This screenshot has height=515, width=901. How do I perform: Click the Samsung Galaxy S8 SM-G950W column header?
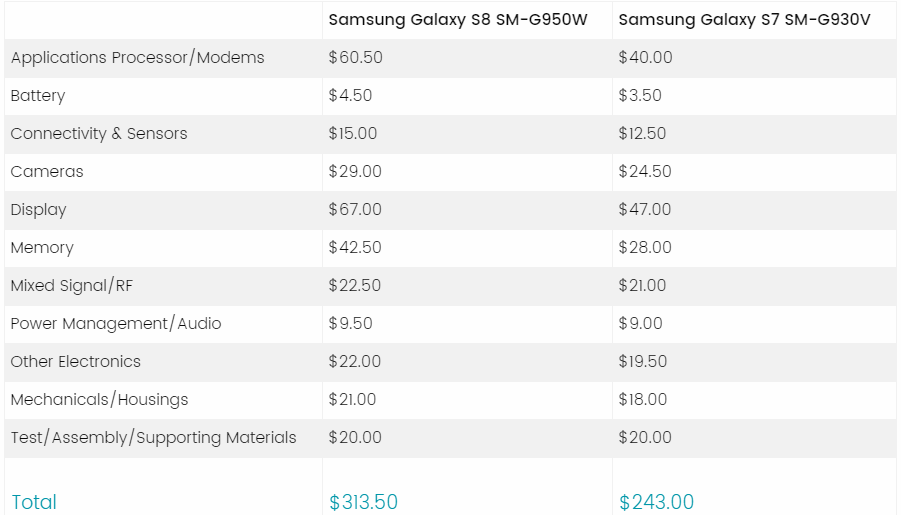(x=458, y=20)
